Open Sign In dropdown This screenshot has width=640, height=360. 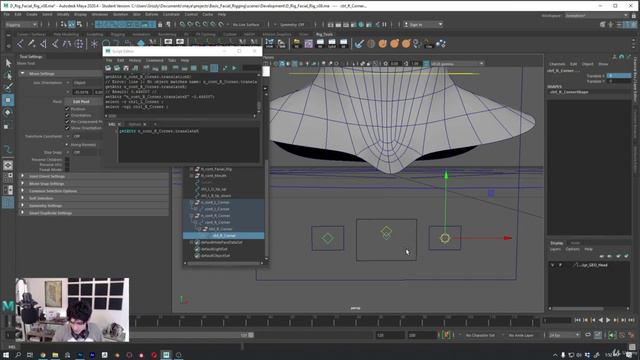(x=423, y=24)
